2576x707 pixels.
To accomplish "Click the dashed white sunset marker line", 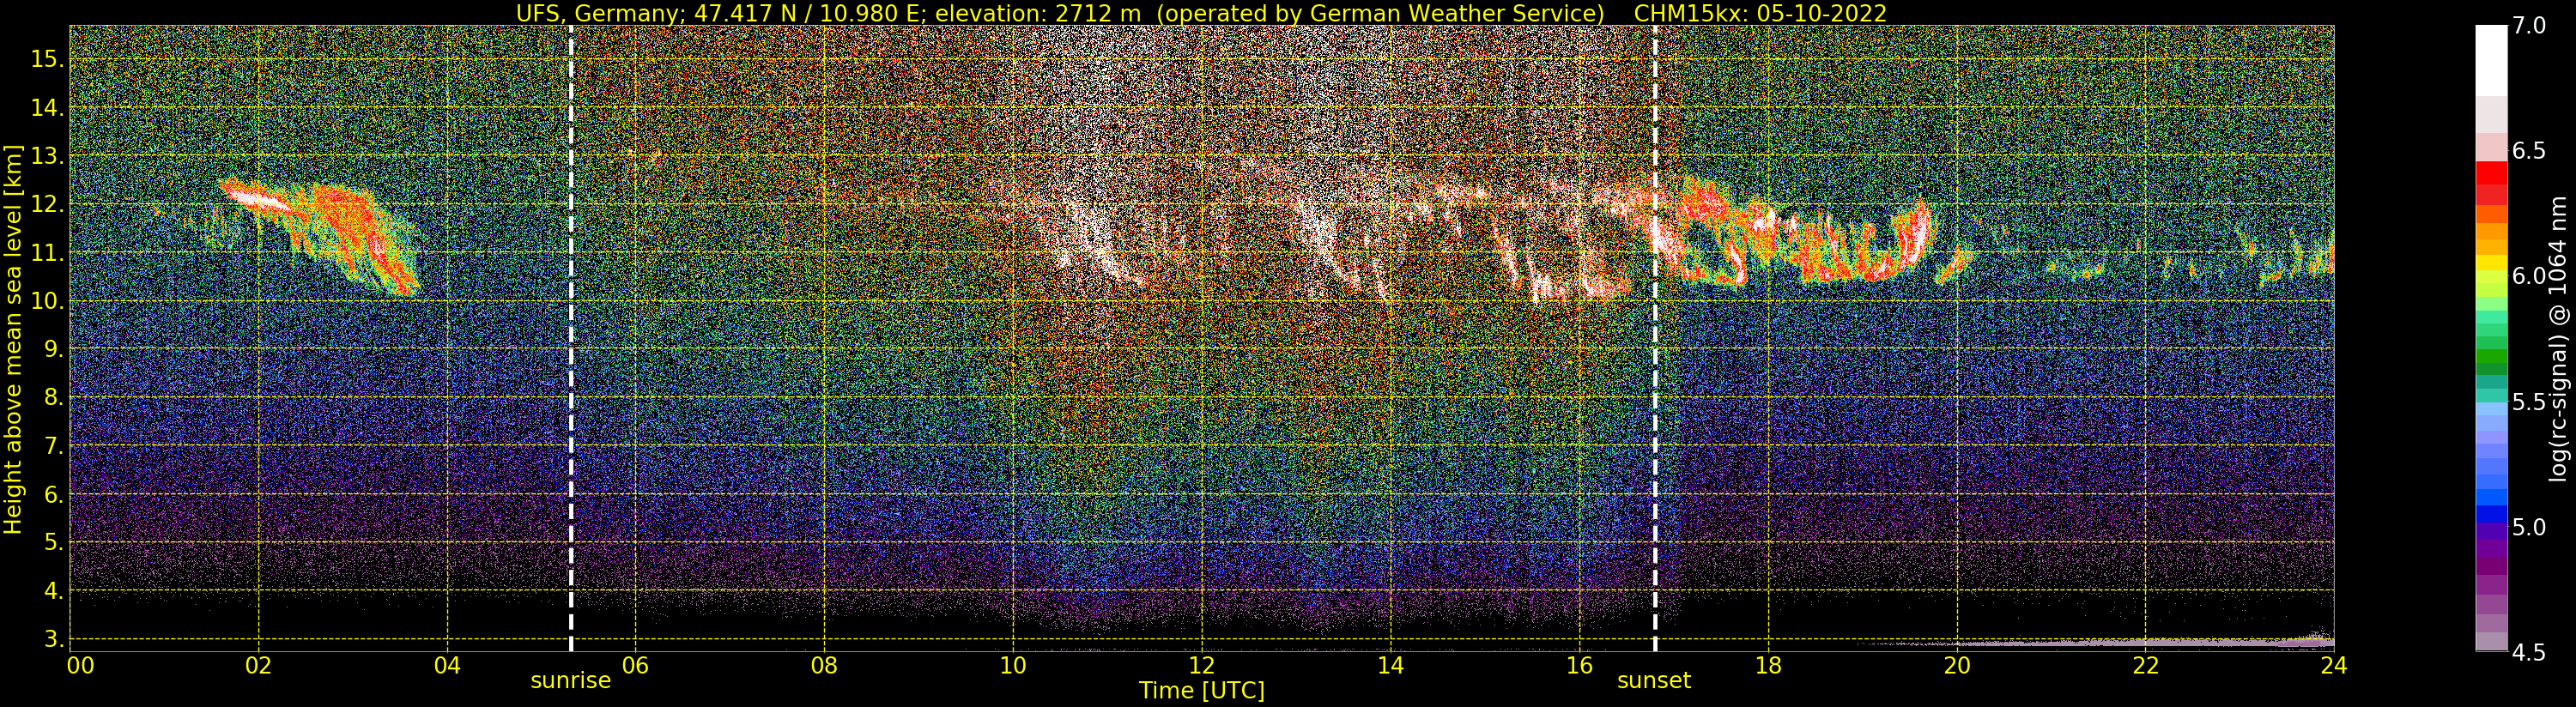I will [1655, 338].
